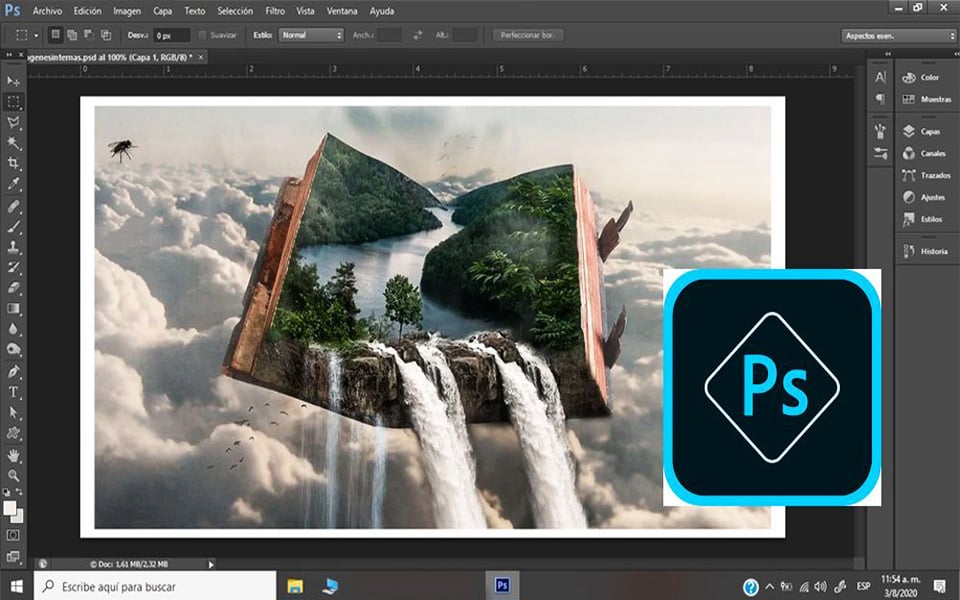The image size is (960, 600).
Task: Click the Windows taskbar search box
Action: coord(155,586)
